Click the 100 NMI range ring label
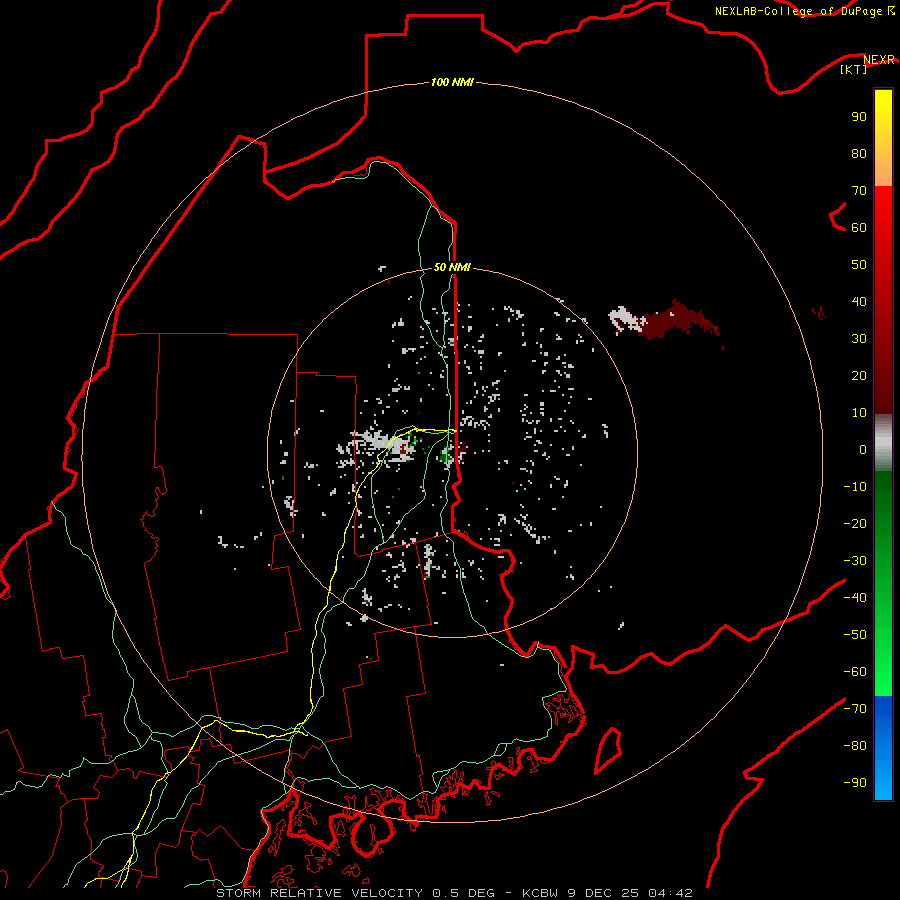900x900 pixels. pos(452,82)
